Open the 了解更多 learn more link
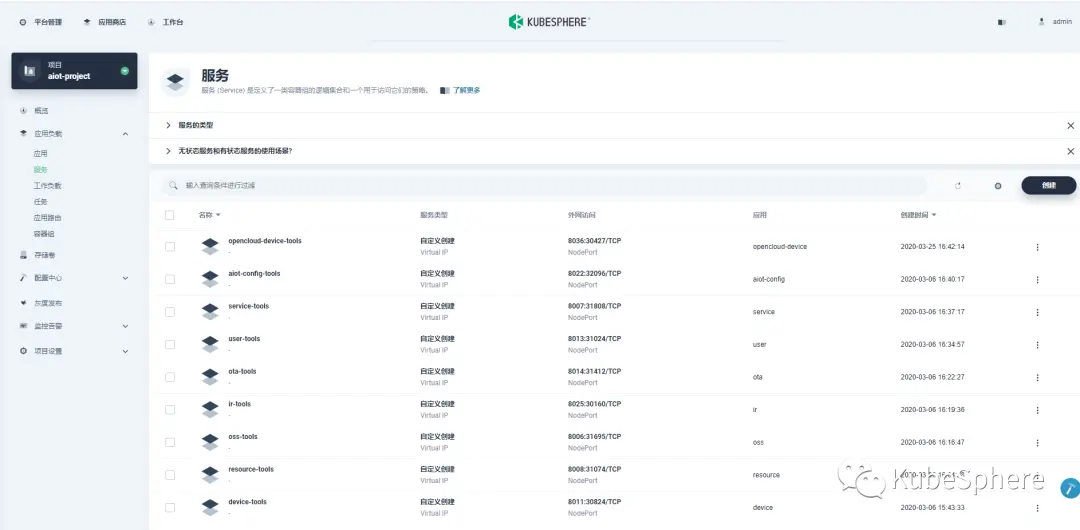 [466, 90]
